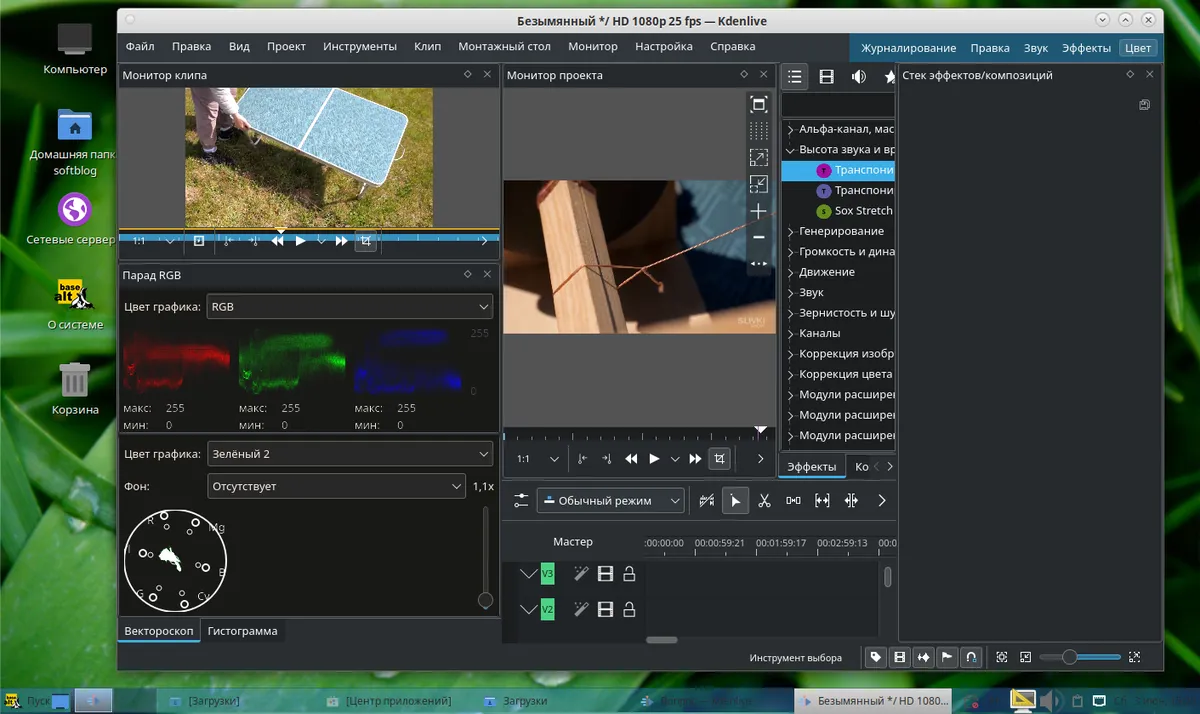
Task: Open project monitor 1:1 zoom dropdown
Action: pyautogui.click(x=538, y=459)
